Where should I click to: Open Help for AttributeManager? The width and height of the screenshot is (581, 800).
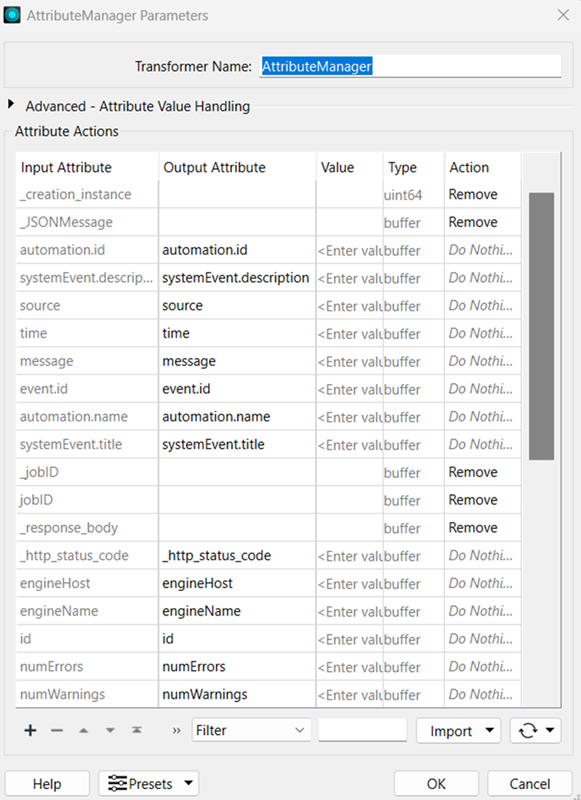(47, 783)
